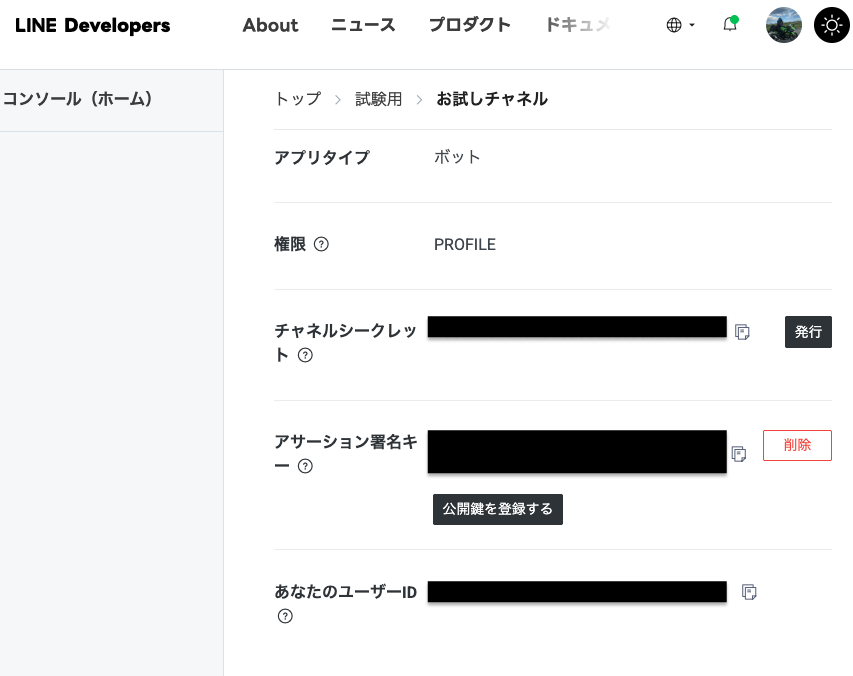Open the ニュース menu item
Viewport: 853px width, 676px height.
click(x=363, y=25)
